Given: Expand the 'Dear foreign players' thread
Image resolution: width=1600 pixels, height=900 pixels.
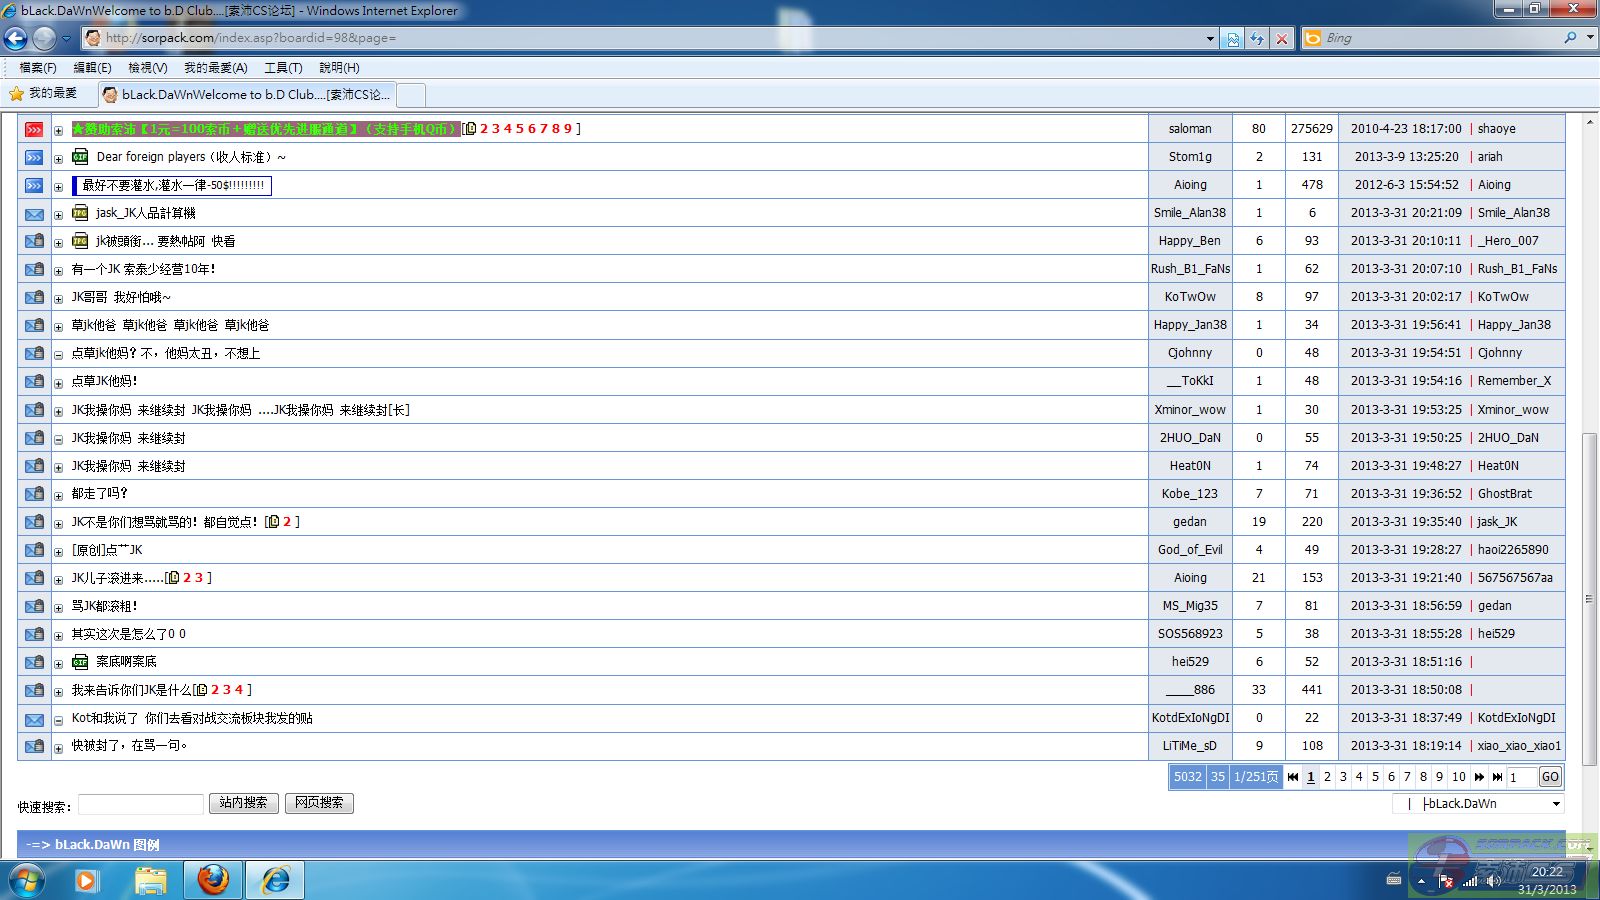Looking at the screenshot, I should pyautogui.click(x=59, y=158).
